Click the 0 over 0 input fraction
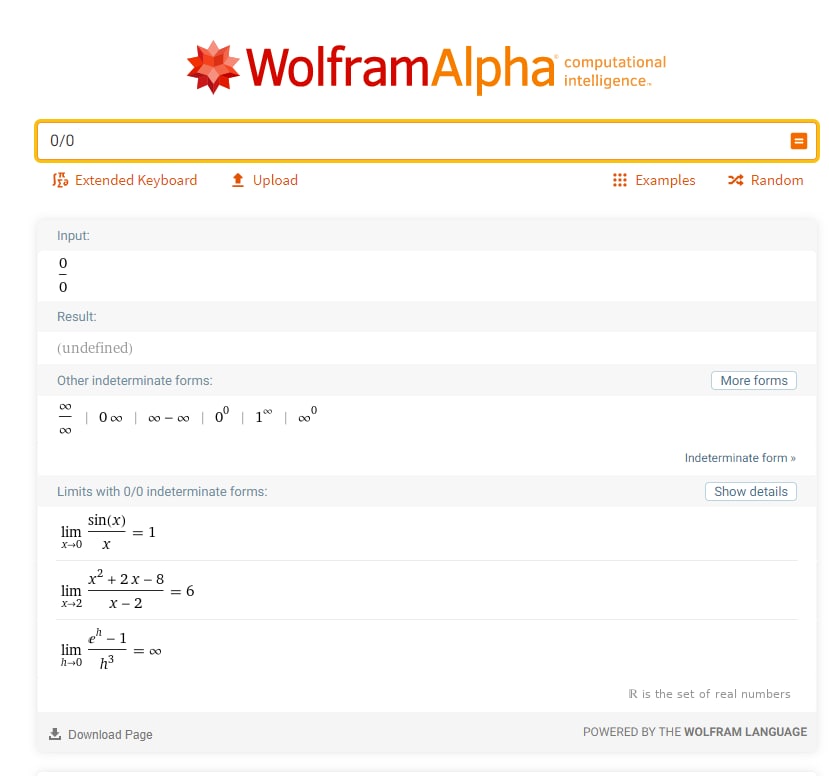Image resolution: width=829 pixels, height=776 pixels. pos(63,275)
